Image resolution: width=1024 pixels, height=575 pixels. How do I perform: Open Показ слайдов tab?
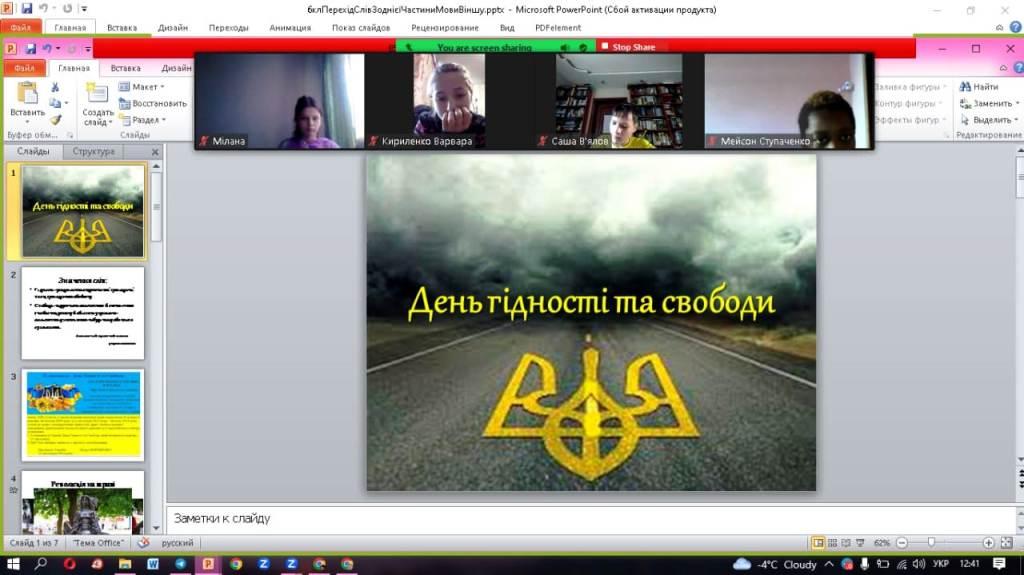(360, 27)
